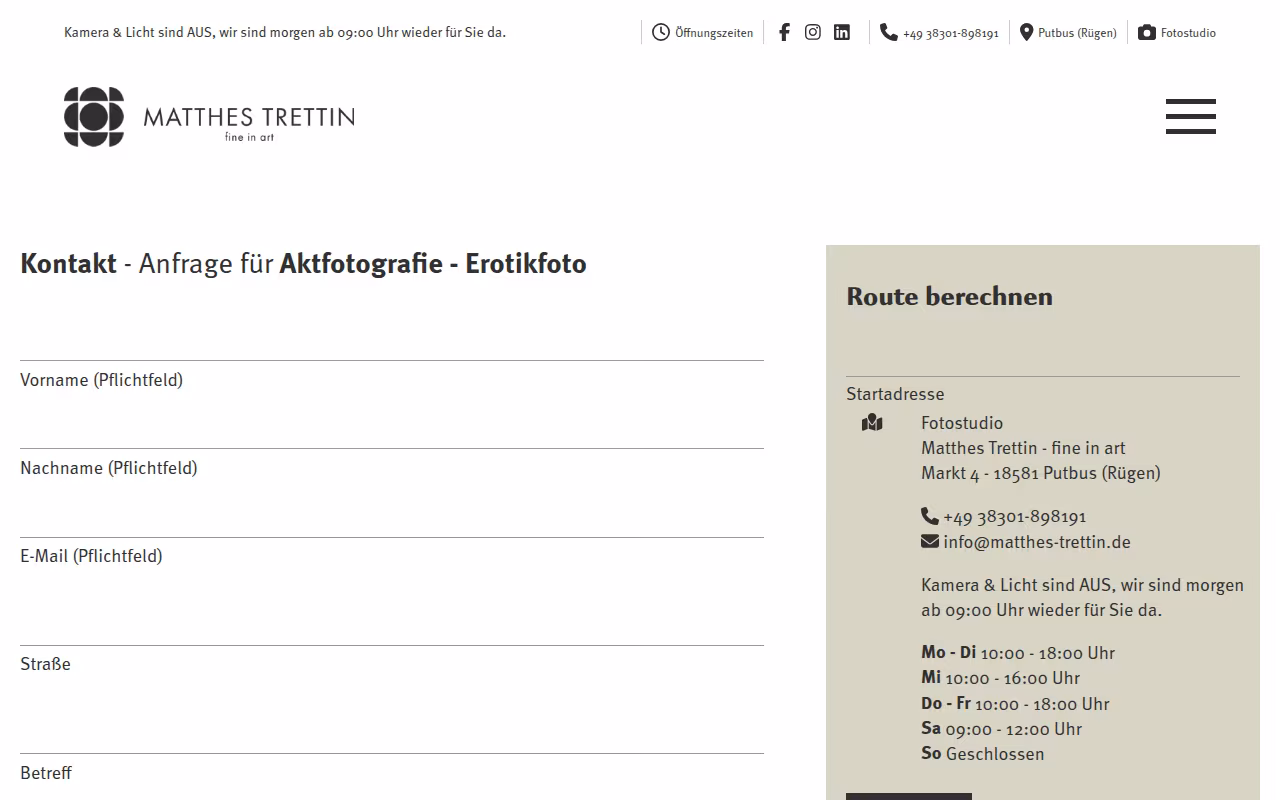Click the 'Betreff' field label
The image size is (1280, 800).
pyautogui.click(x=46, y=773)
